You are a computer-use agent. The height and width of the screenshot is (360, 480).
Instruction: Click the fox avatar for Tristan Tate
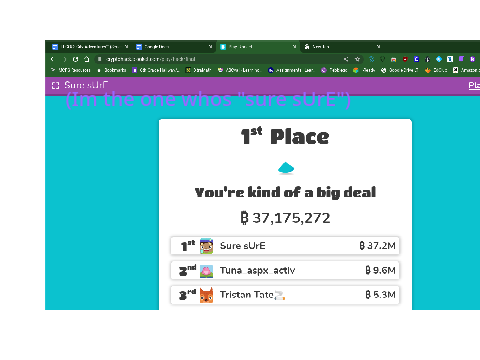(206, 295)
